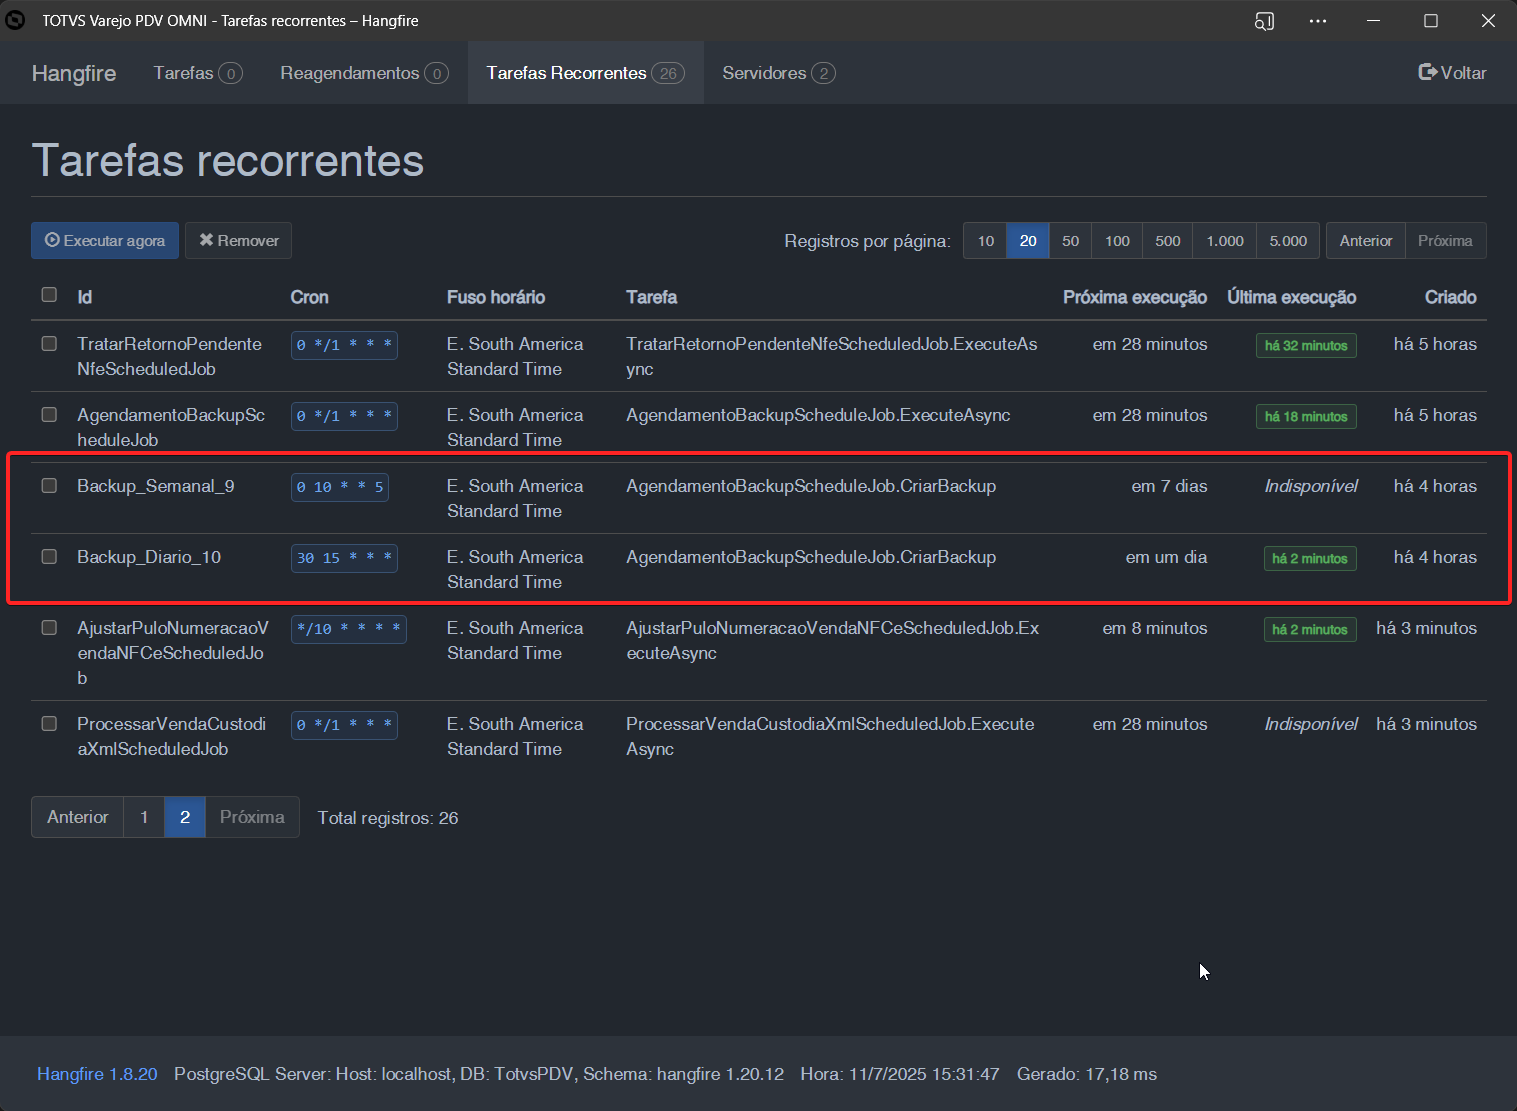The height and width of the screenshot is (1111, 1517).
Task: Open the three-dots more options menu
Action: [x=1318, y=21]
